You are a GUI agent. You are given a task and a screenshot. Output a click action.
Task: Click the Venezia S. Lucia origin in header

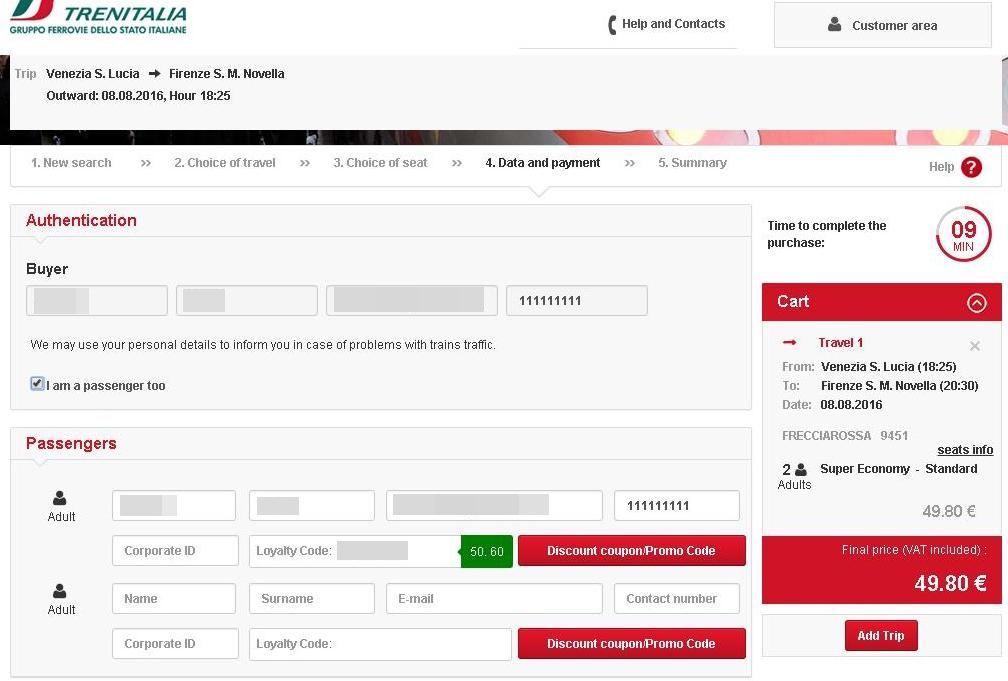point(93,73)
